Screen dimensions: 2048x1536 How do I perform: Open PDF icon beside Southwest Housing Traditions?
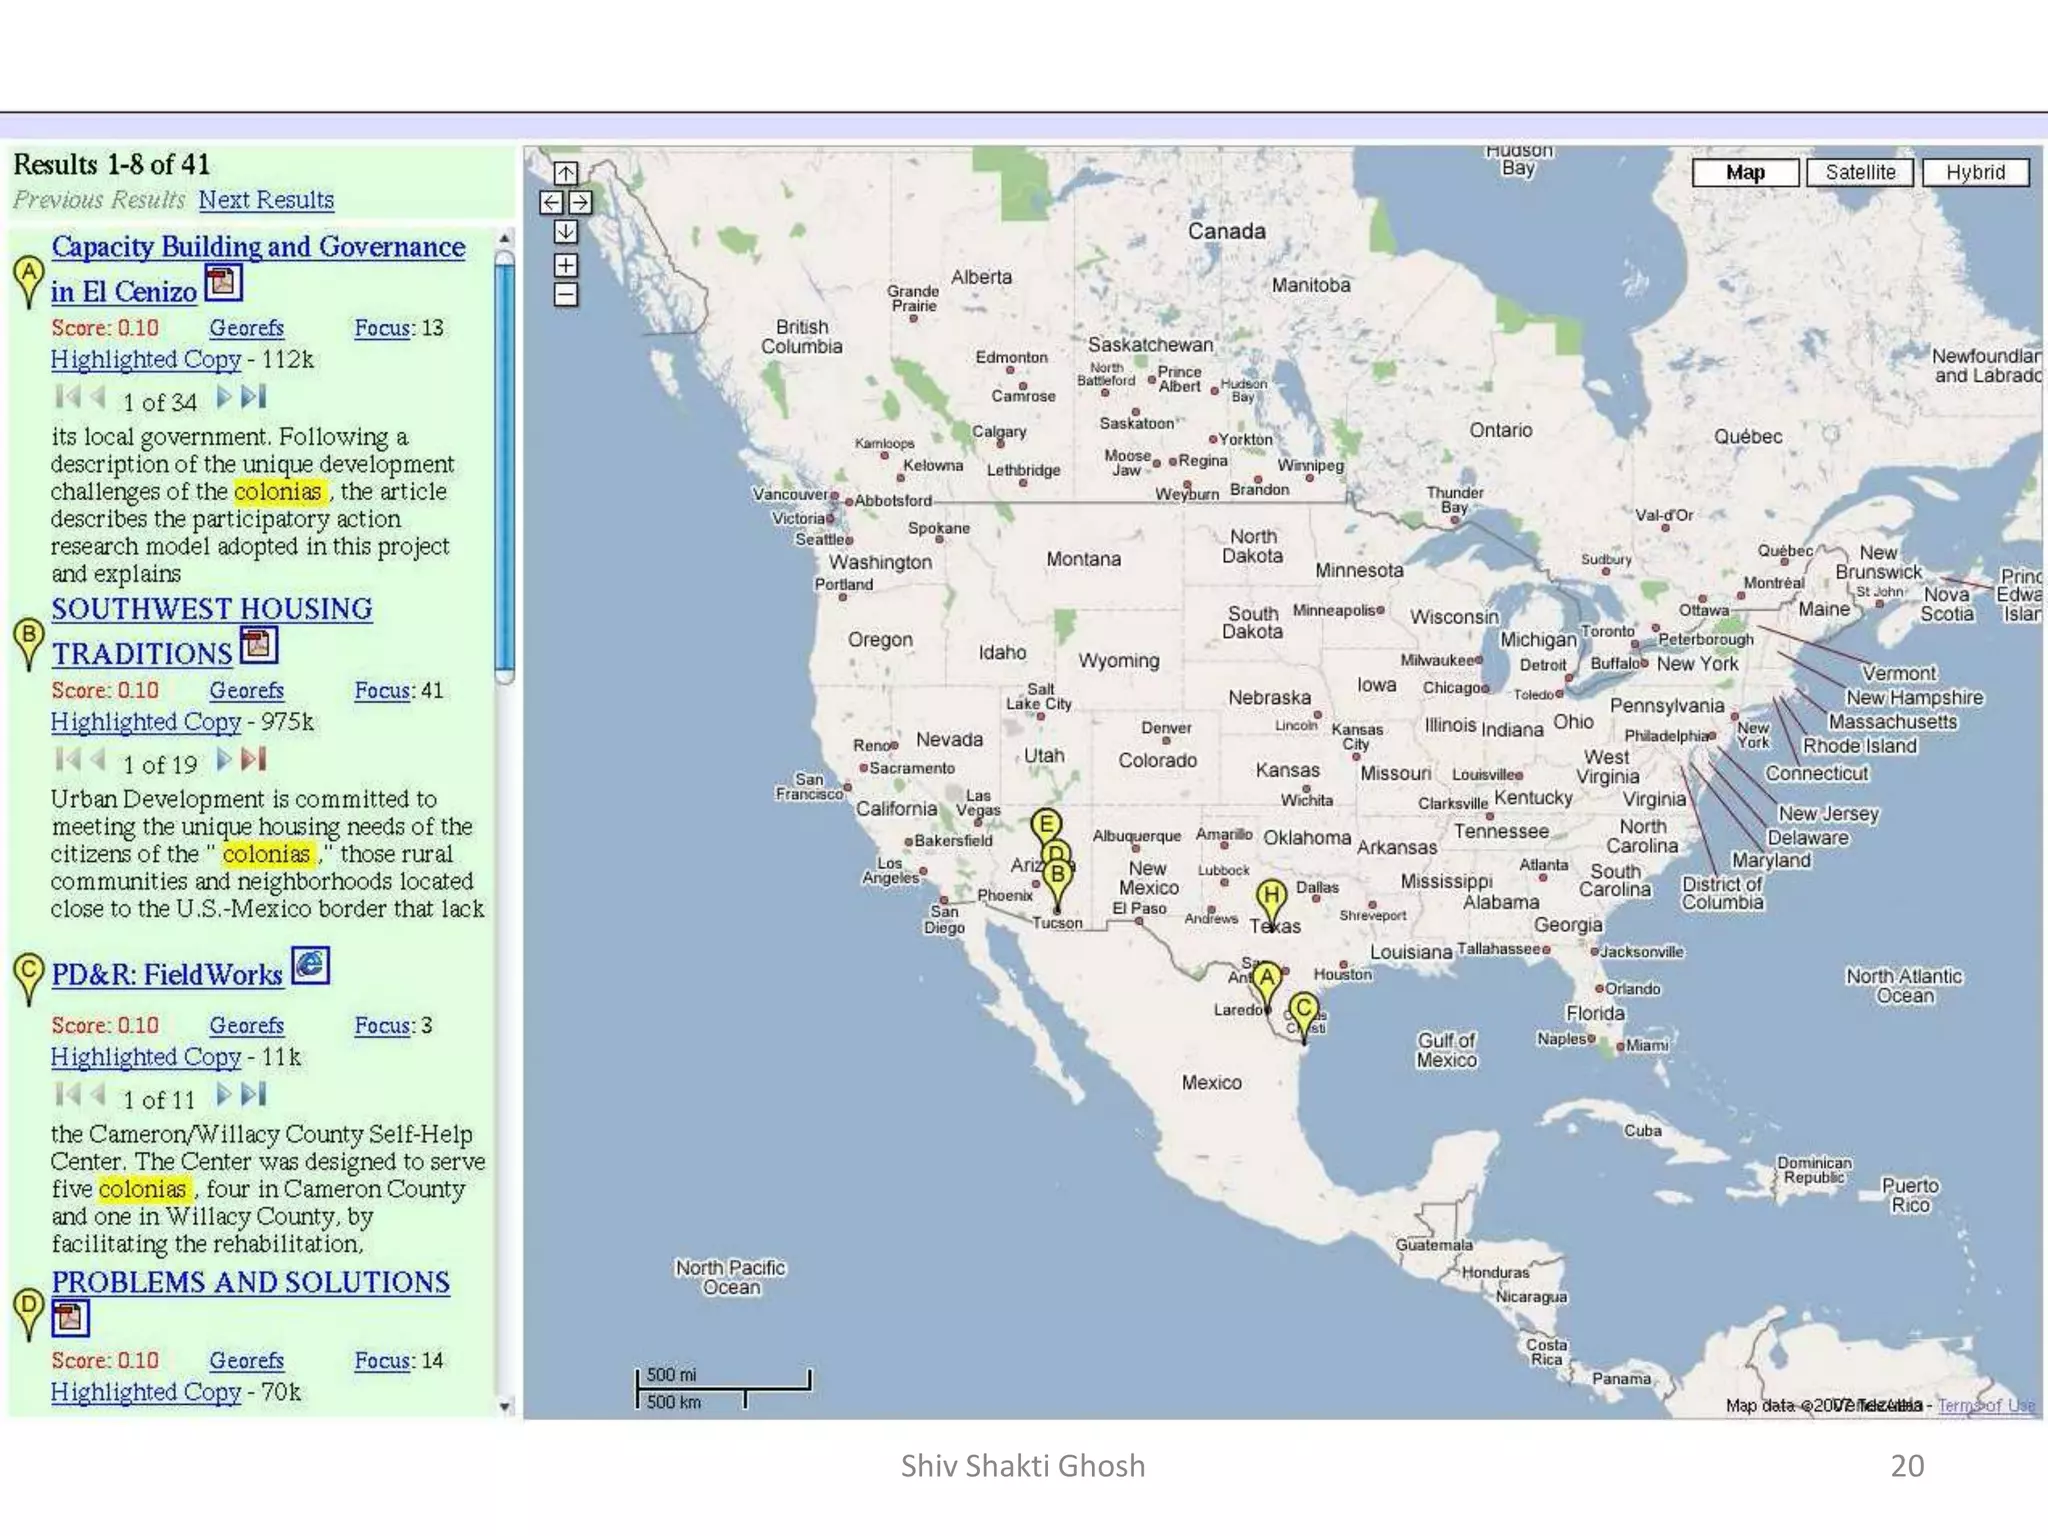pos(259,645)
